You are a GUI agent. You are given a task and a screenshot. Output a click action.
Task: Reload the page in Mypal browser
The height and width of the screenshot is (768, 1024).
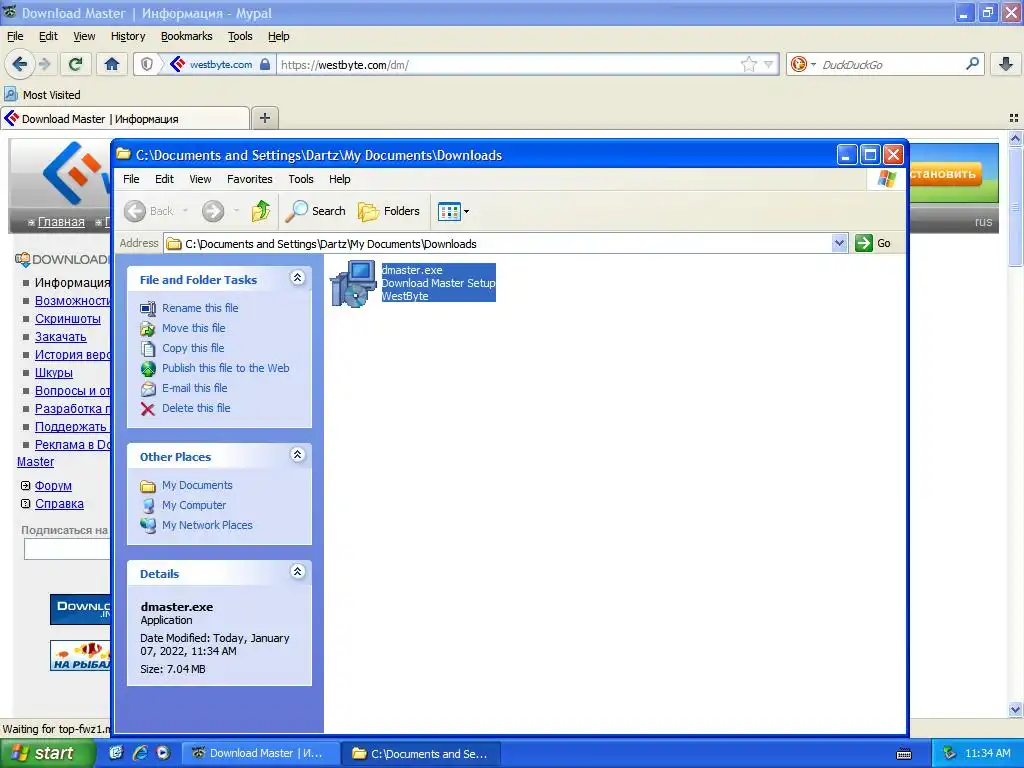click(x=76, y=64)
